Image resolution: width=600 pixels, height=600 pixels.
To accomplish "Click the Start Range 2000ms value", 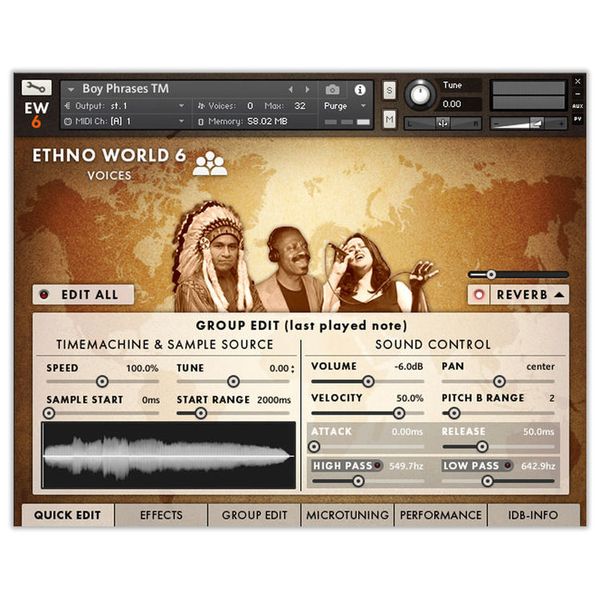I will tap(274, 400).
